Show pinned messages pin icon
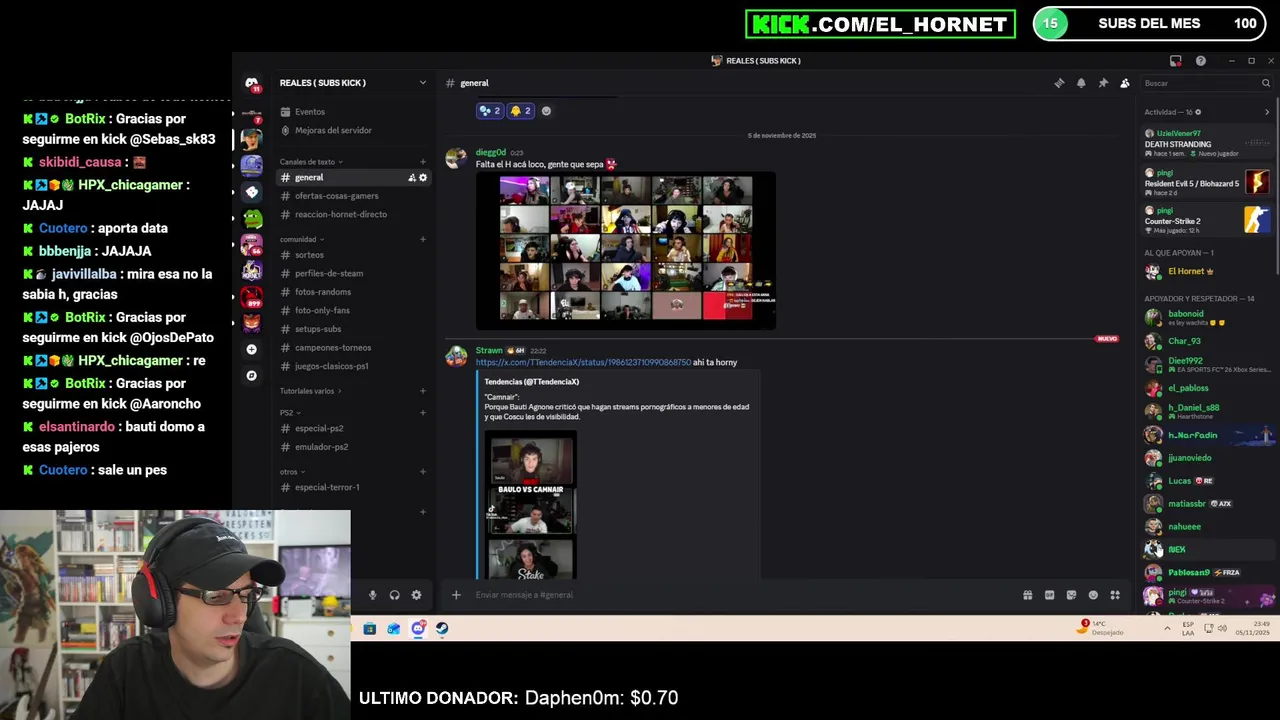This screenshot has width=1280, height=720. pos(1103,83)
